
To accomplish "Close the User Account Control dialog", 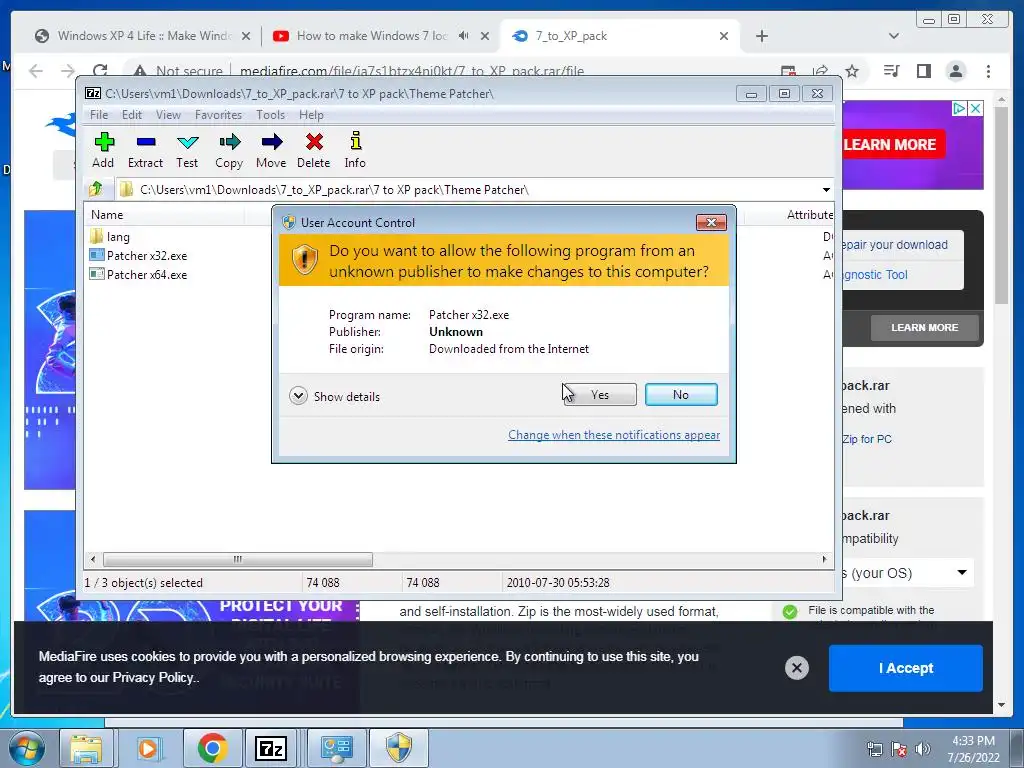I will (711, 223).
